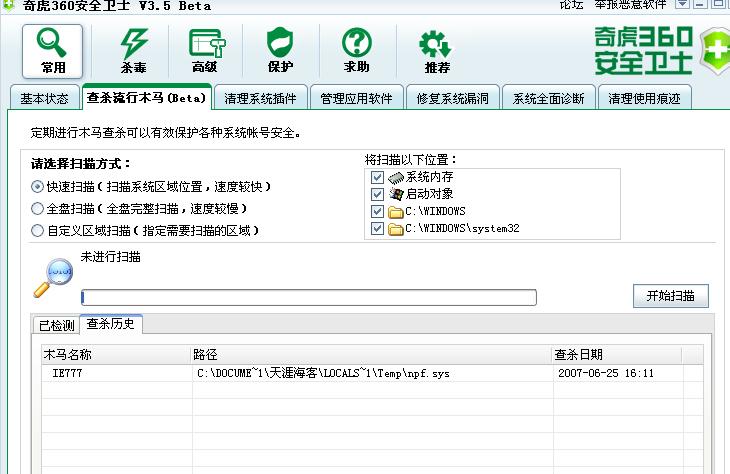The height and width of the screenshot is (474, 730).
Task: Toggle the C:\WINDOWS\system32 checkbox
Action: tap(377, 229)
